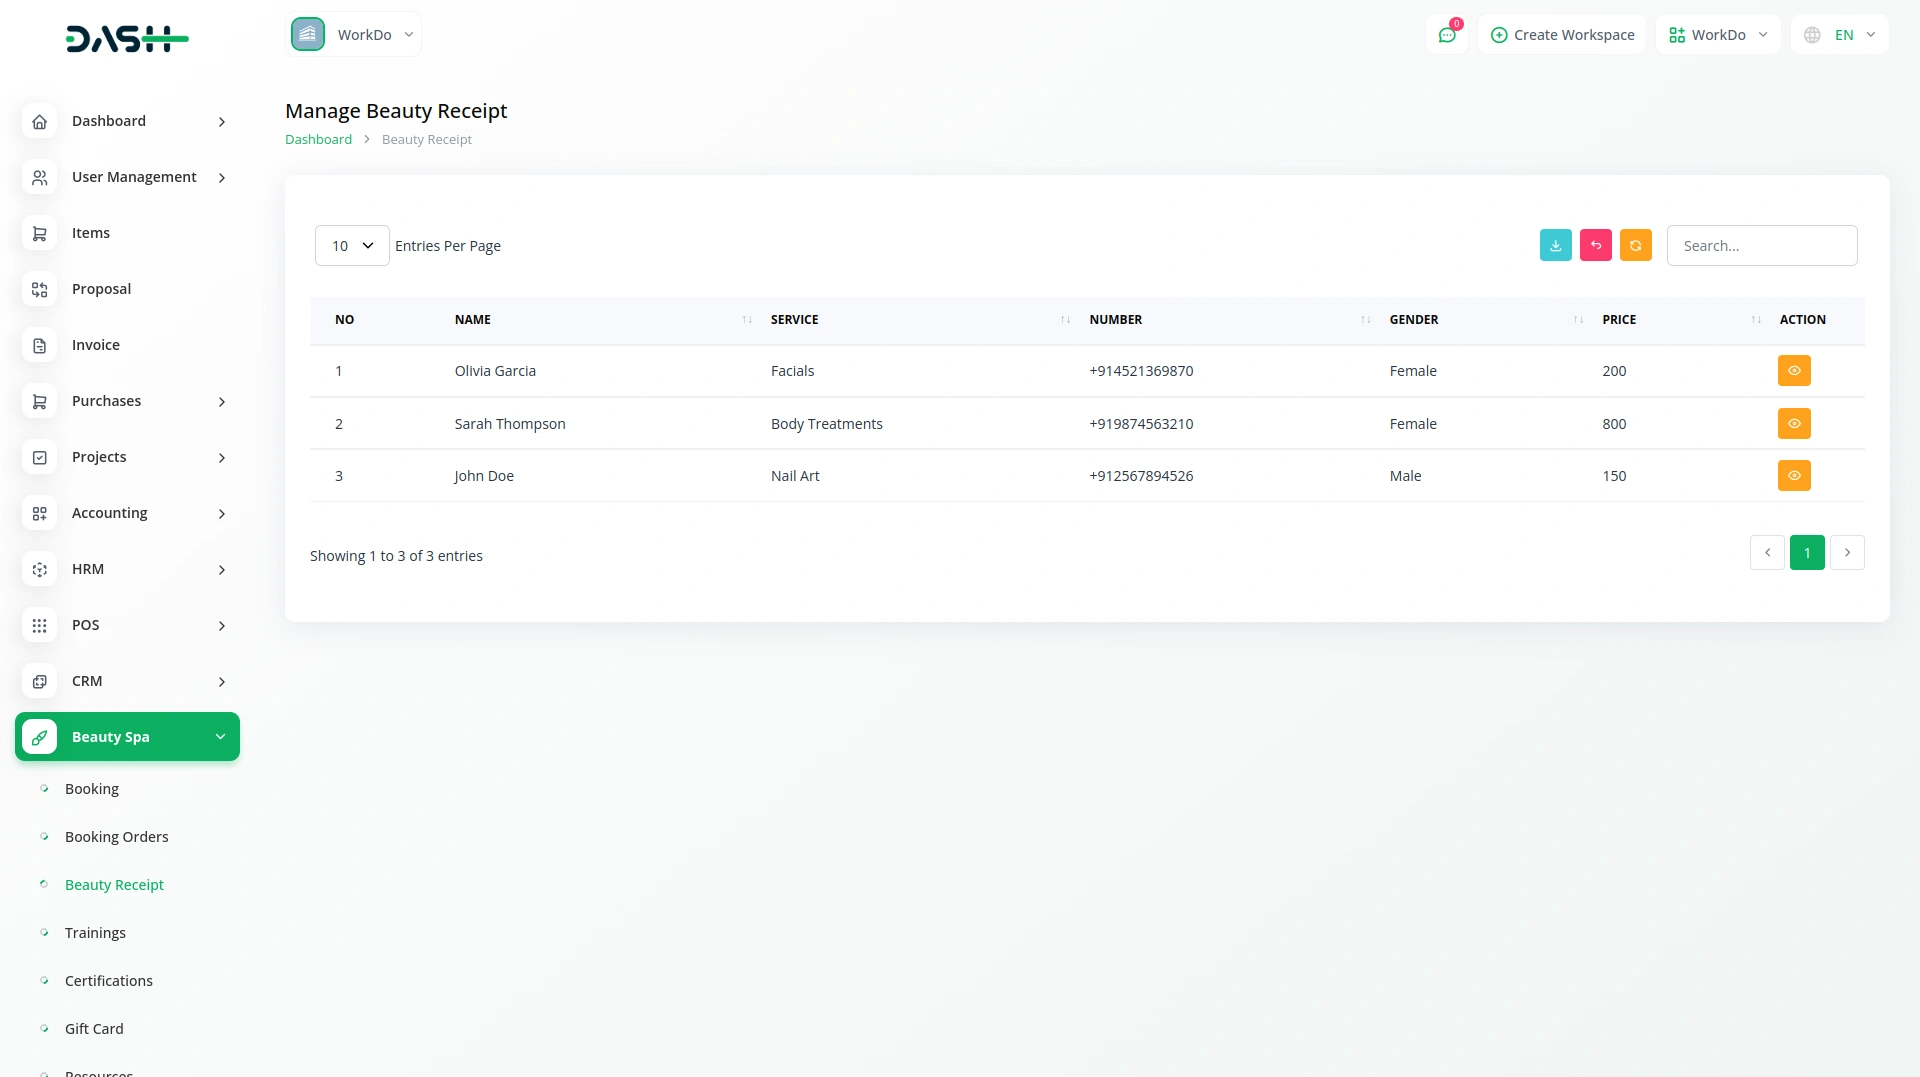Click the Proposal sidebar icon

point(39,289)
